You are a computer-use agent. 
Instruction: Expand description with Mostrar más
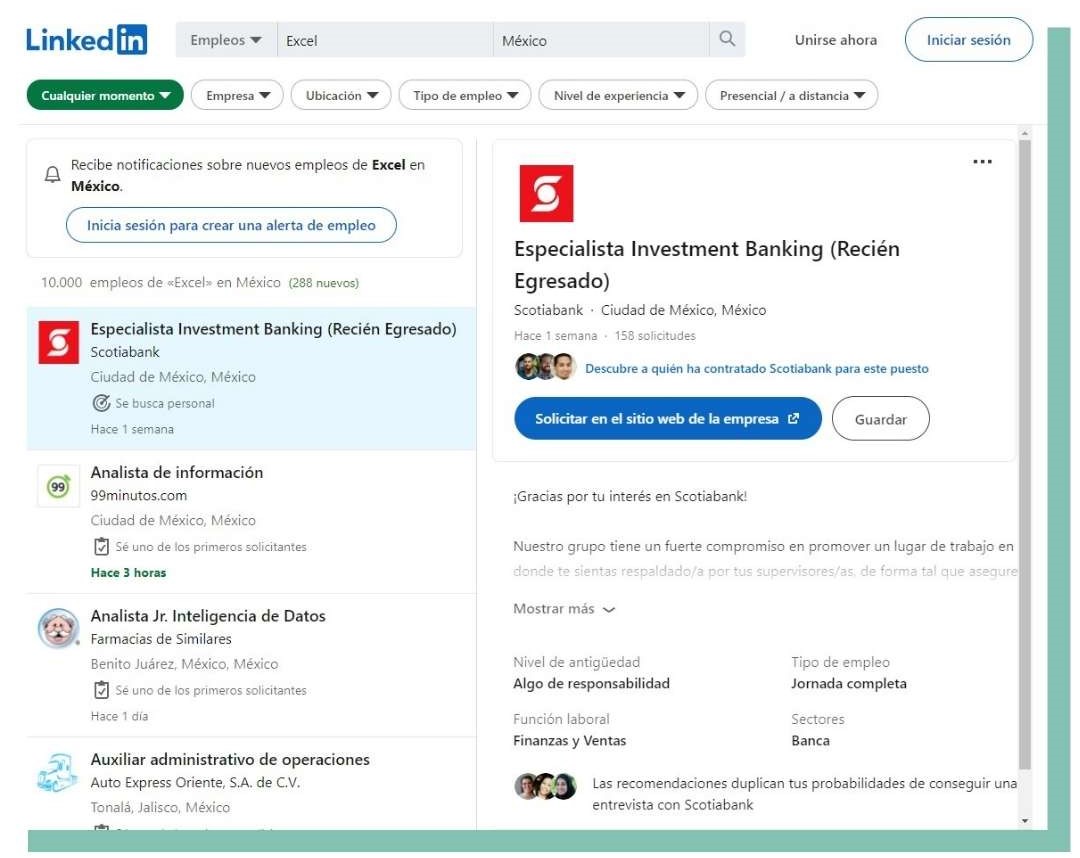[x=564, y=609]
